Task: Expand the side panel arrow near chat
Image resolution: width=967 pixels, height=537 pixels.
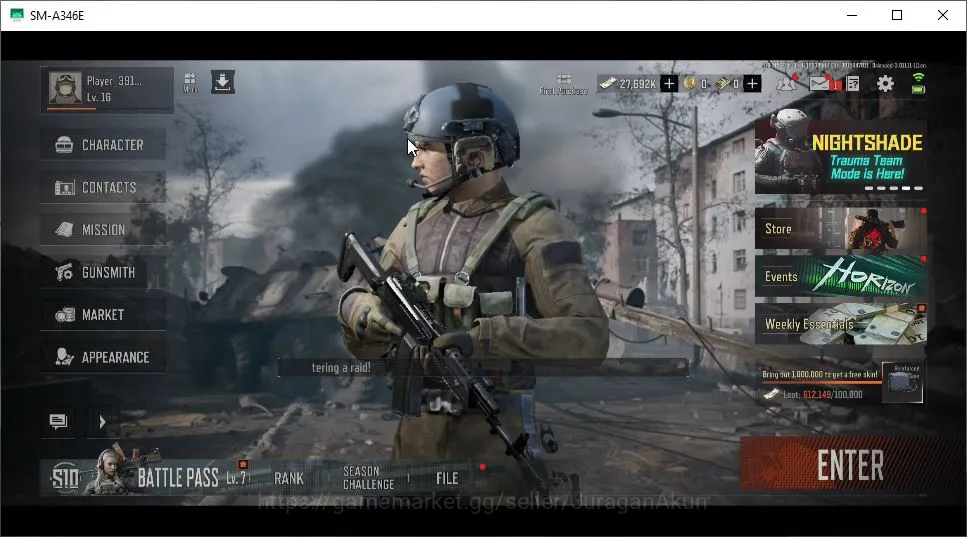Action: 102,422
